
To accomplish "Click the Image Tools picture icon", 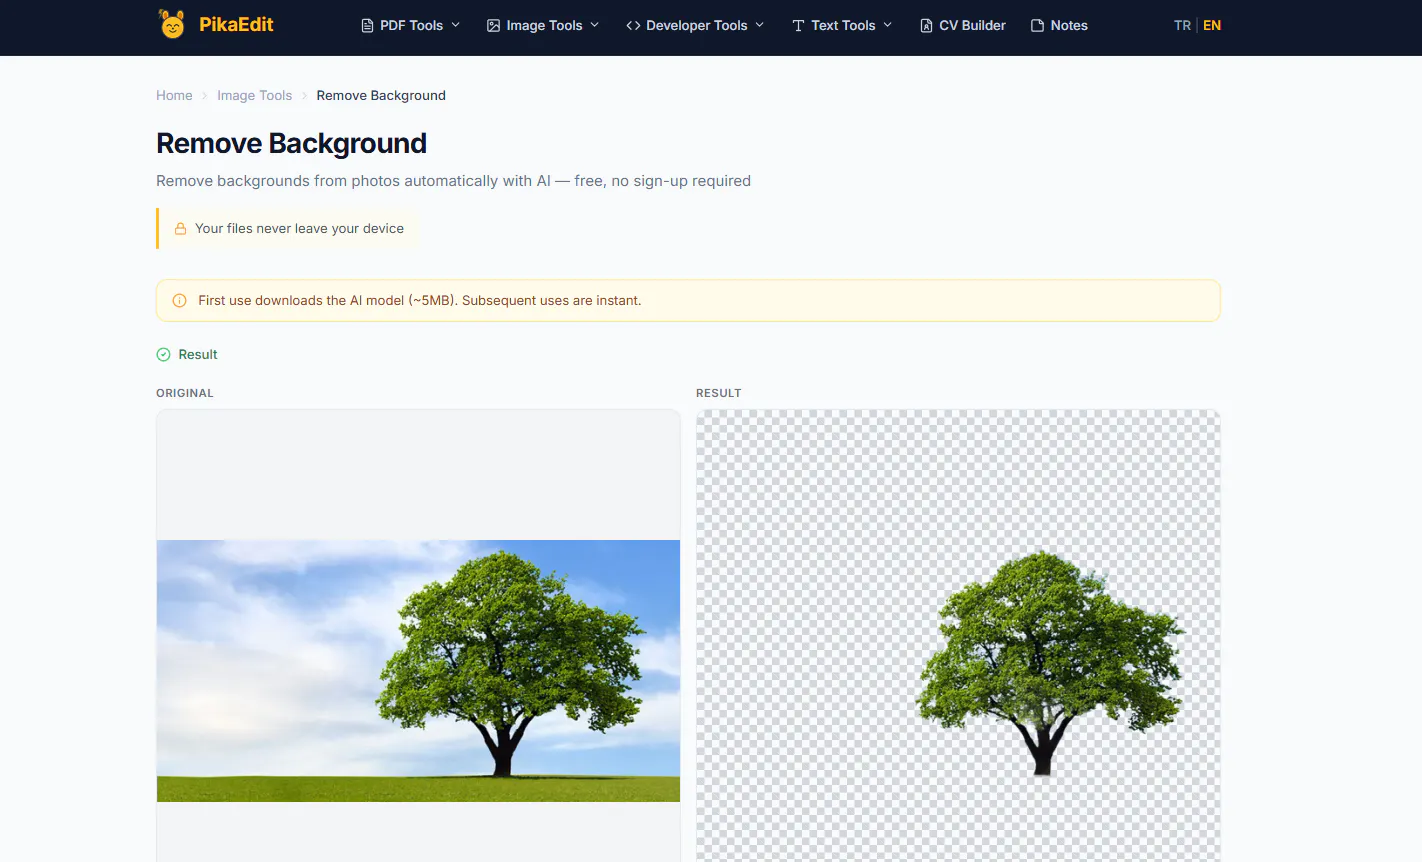I will (493, 26).
